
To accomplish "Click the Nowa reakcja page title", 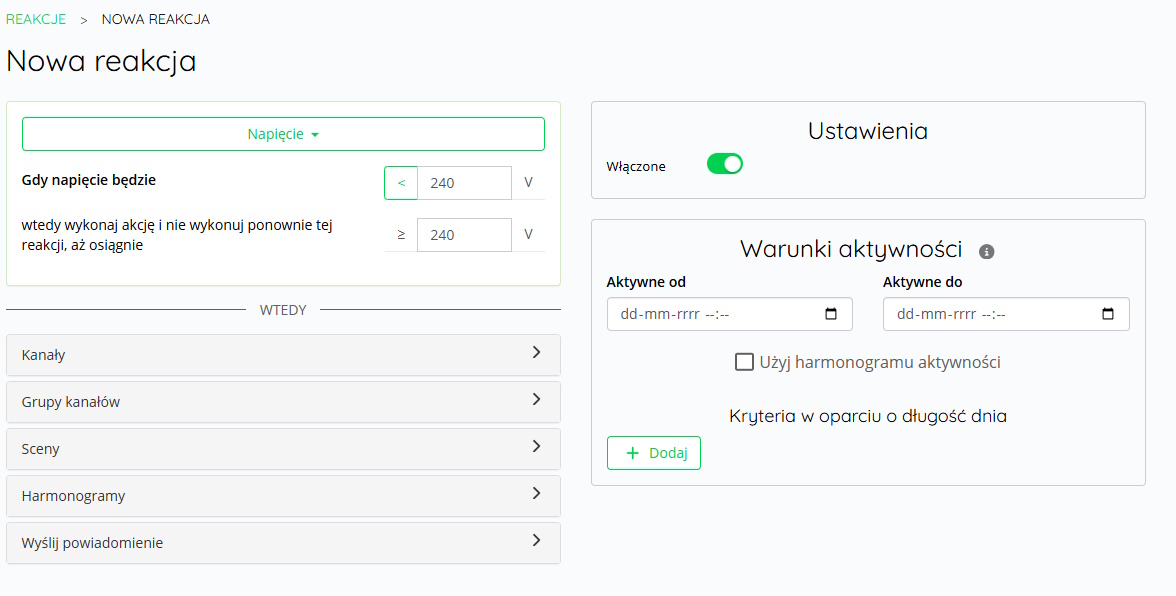I will tap(100, 61).
